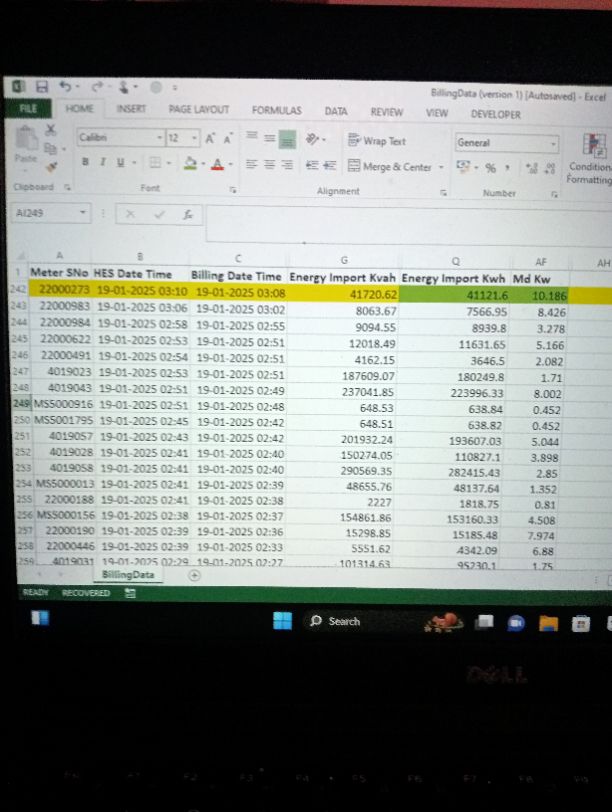Switch to the DEVELOPER tab
The image size is (612, 812).
click(496, 114)
